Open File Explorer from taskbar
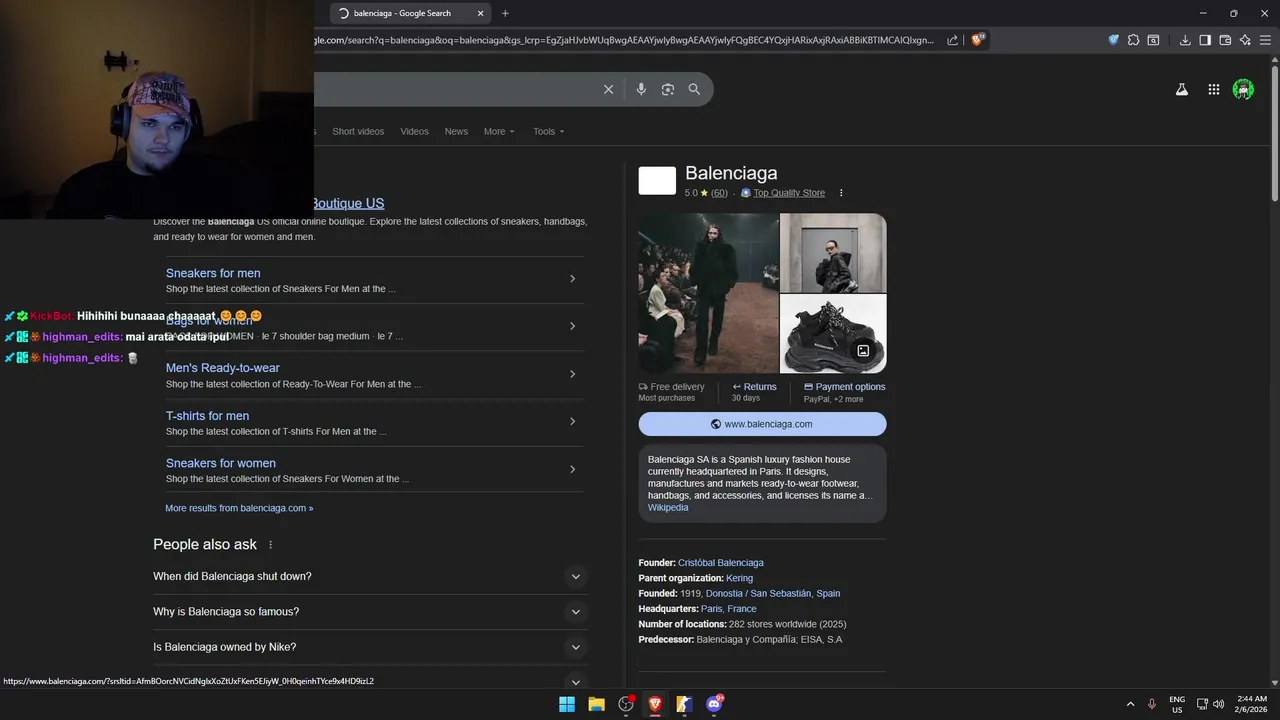The image size is (1280, 720). click(596, 704)
